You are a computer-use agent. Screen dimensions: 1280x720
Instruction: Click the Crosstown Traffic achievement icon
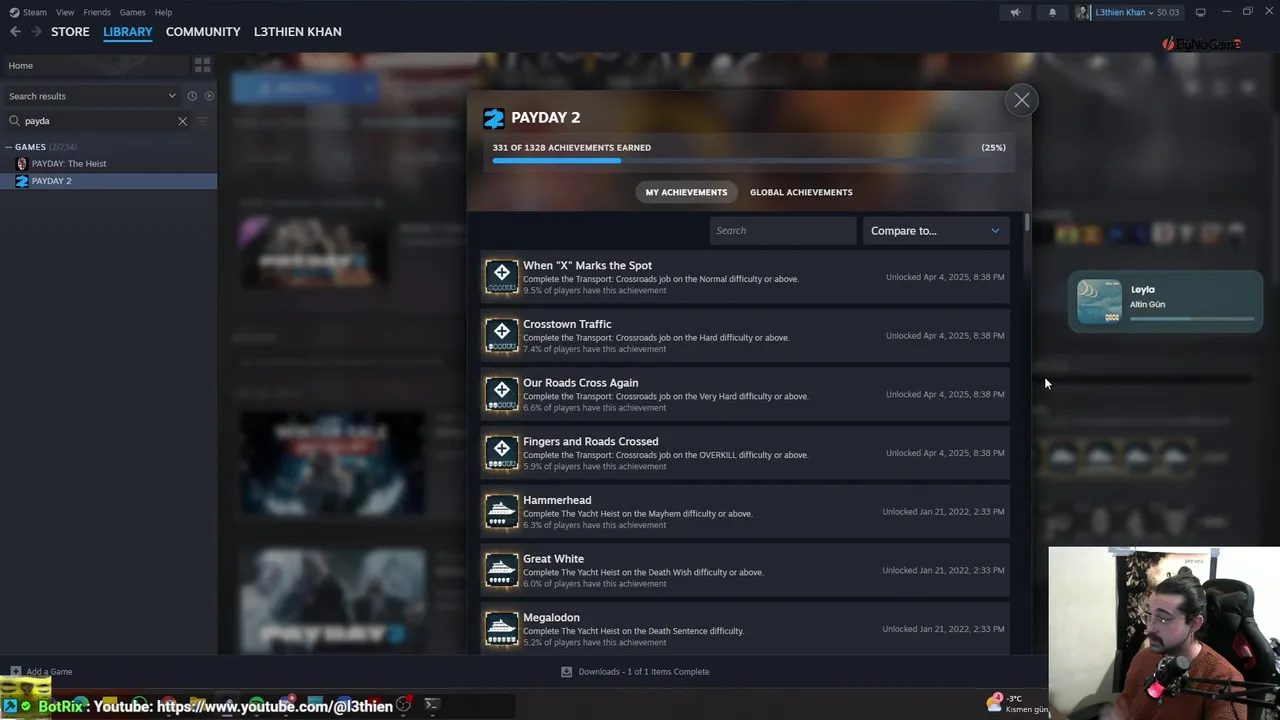(501, 336)
